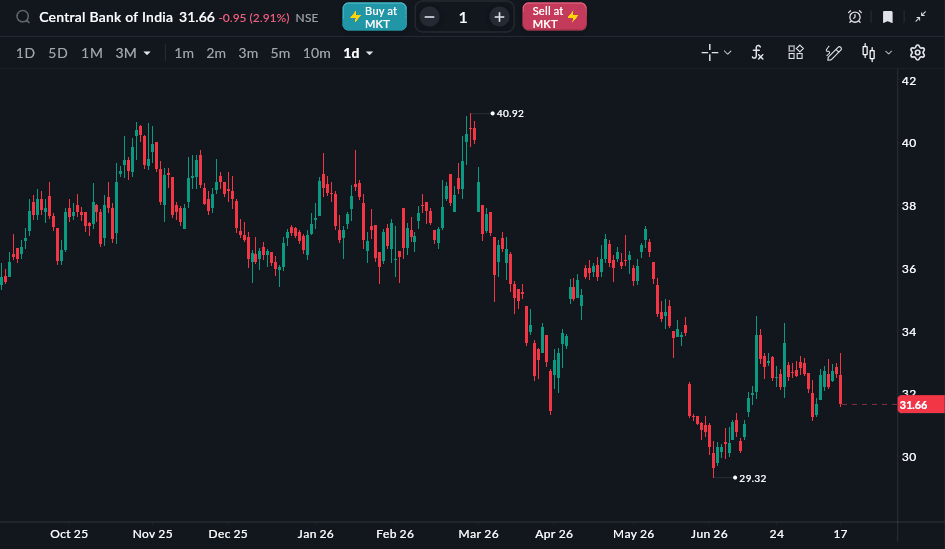Switch to 2m interval

[x=216, y=53]
